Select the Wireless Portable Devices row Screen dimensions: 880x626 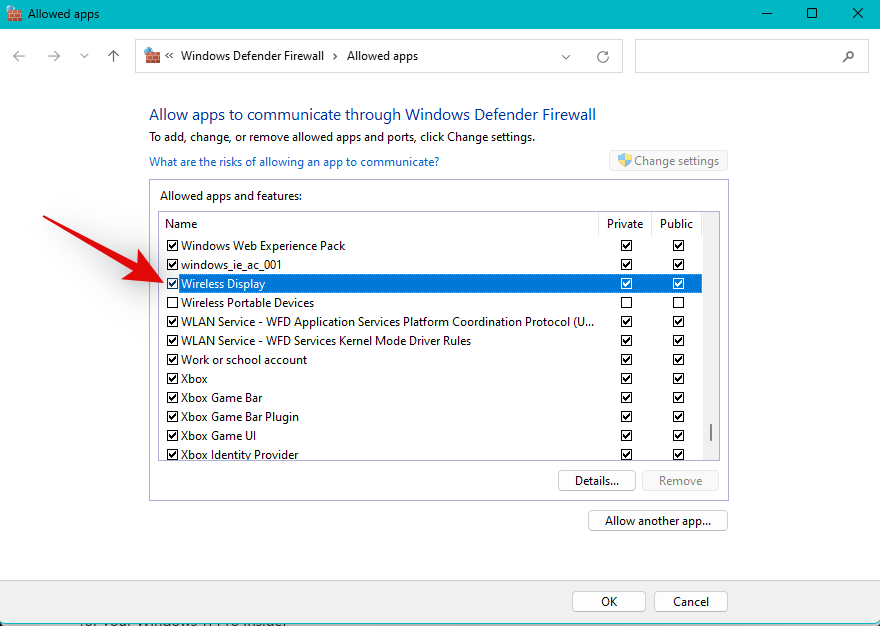click(430, 303)
